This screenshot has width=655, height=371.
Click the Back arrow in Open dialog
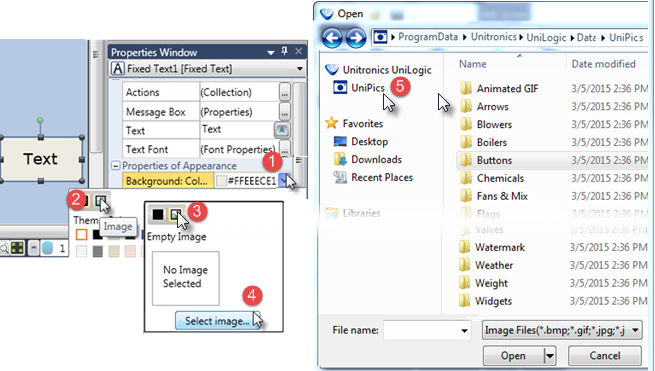pyautogui.click(x=333, y=38)
